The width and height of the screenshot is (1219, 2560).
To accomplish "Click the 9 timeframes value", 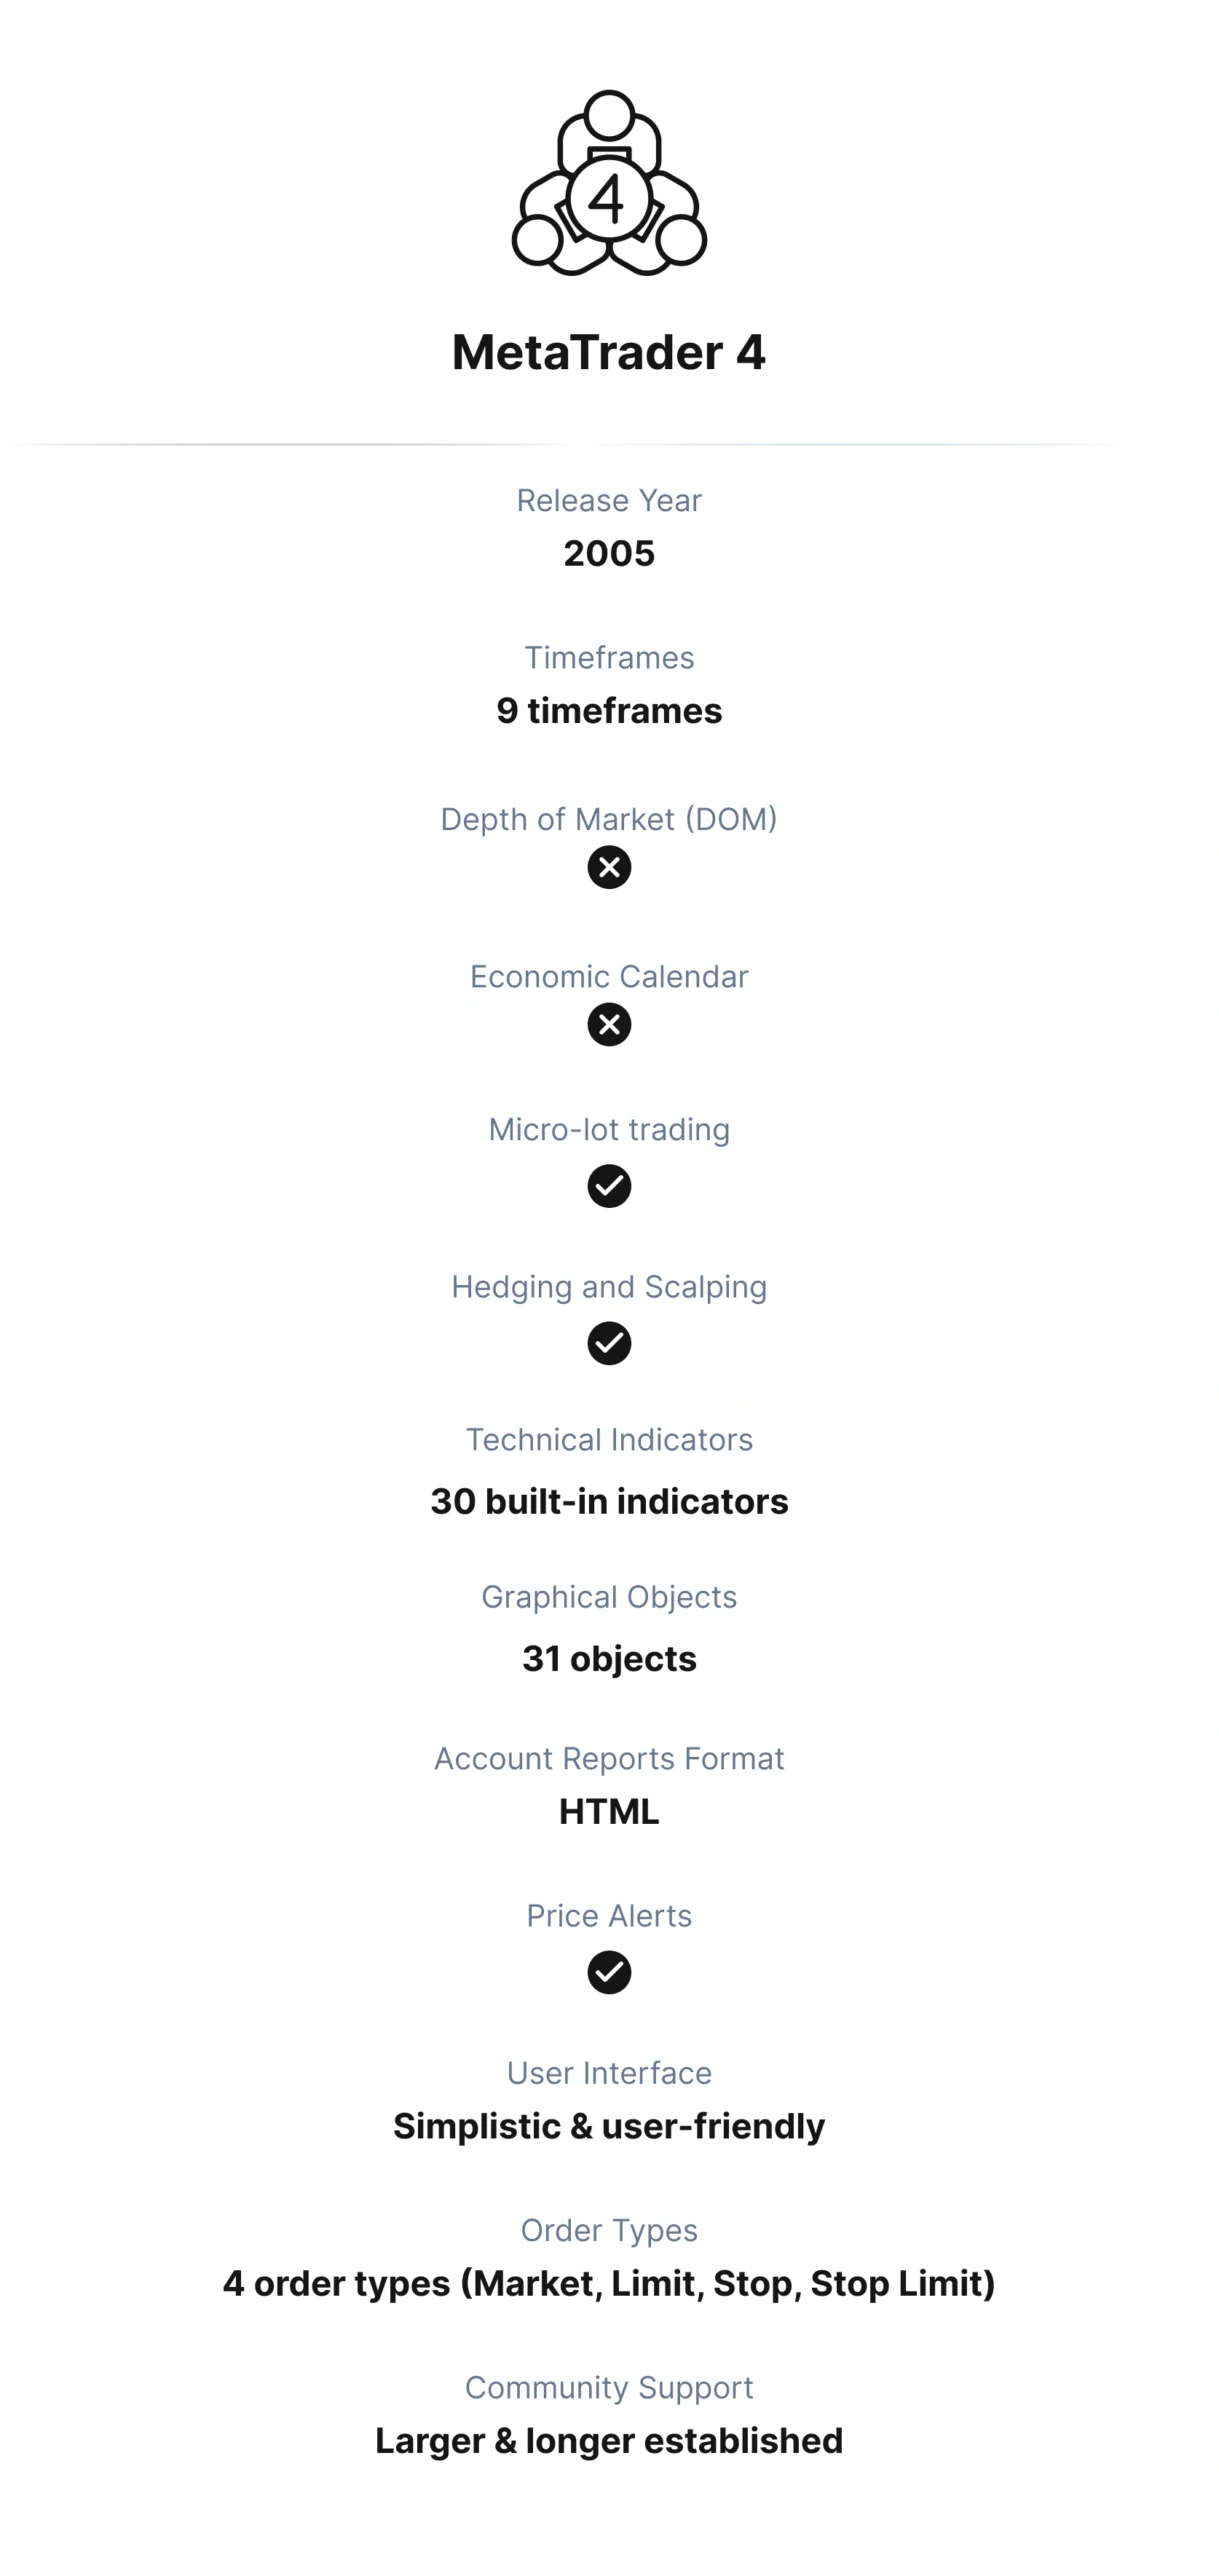I will [609, 711].
